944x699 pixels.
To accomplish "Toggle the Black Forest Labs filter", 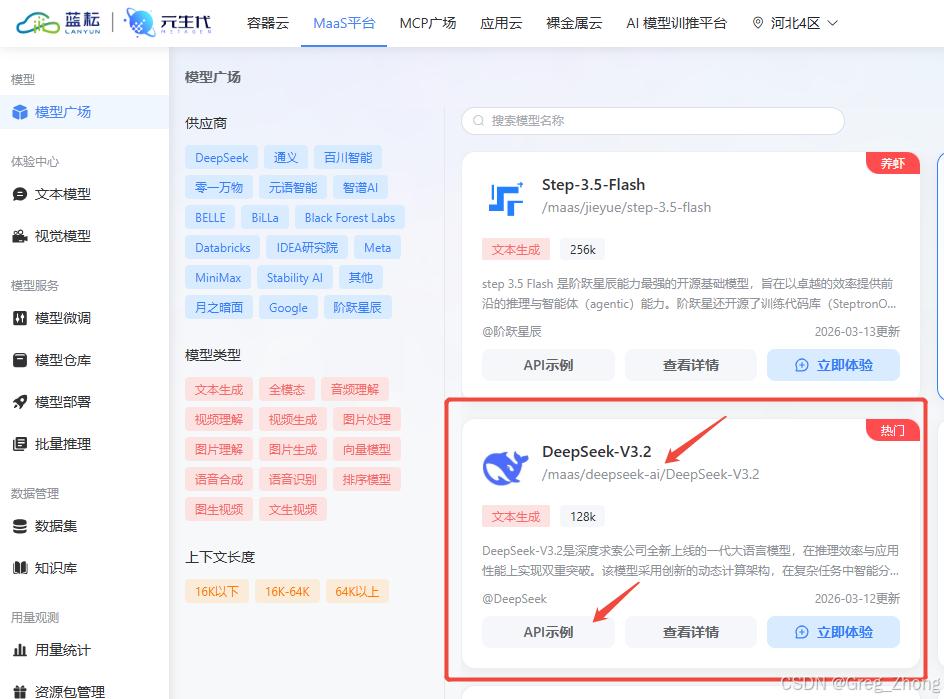I will point(350,218).
